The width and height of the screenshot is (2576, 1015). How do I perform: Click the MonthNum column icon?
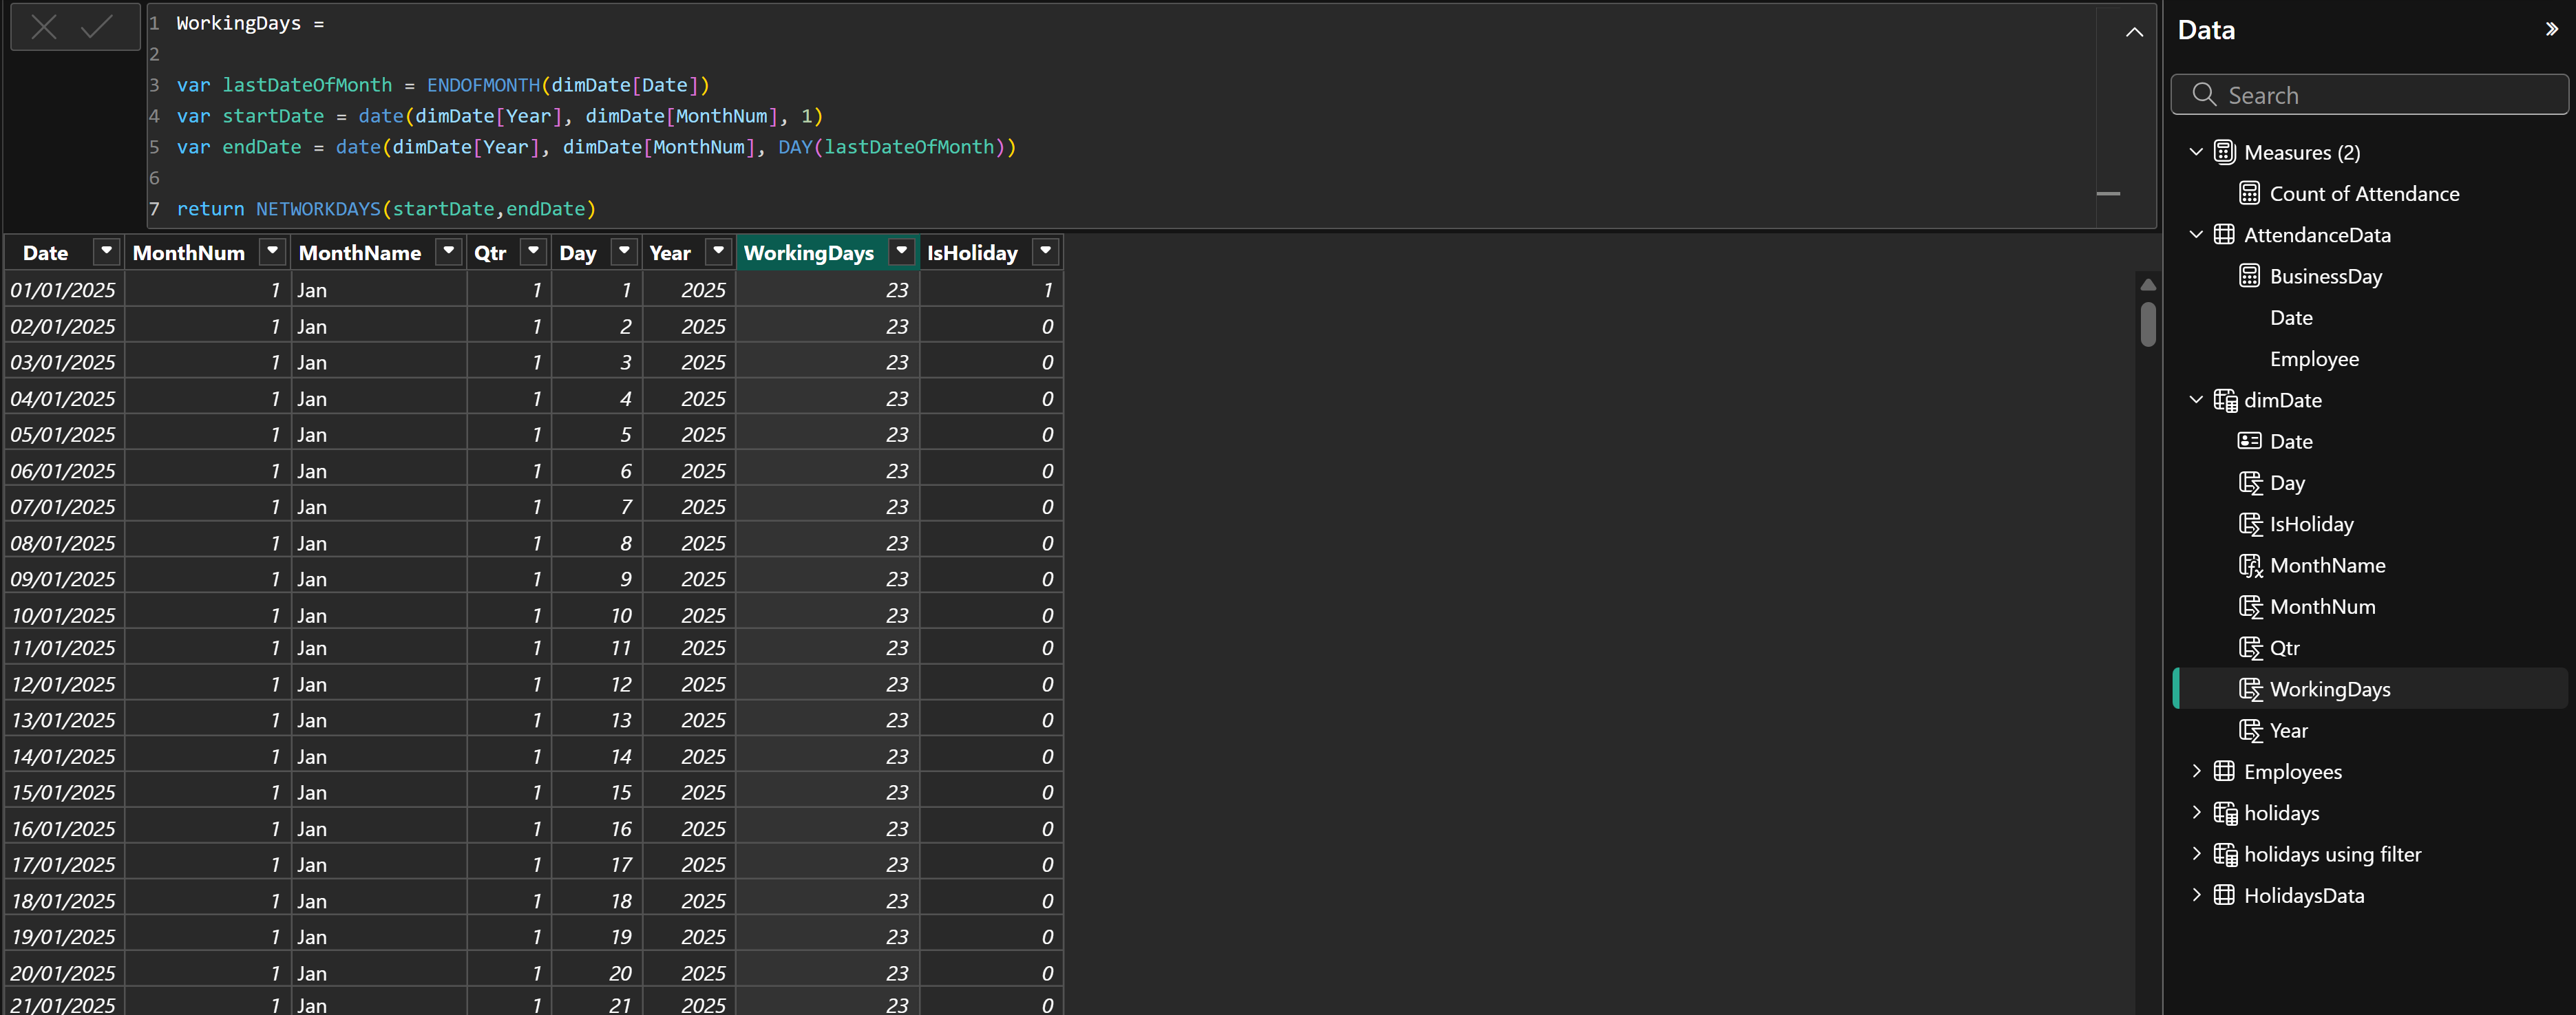pyautogui.click(x=2250, y=607)
